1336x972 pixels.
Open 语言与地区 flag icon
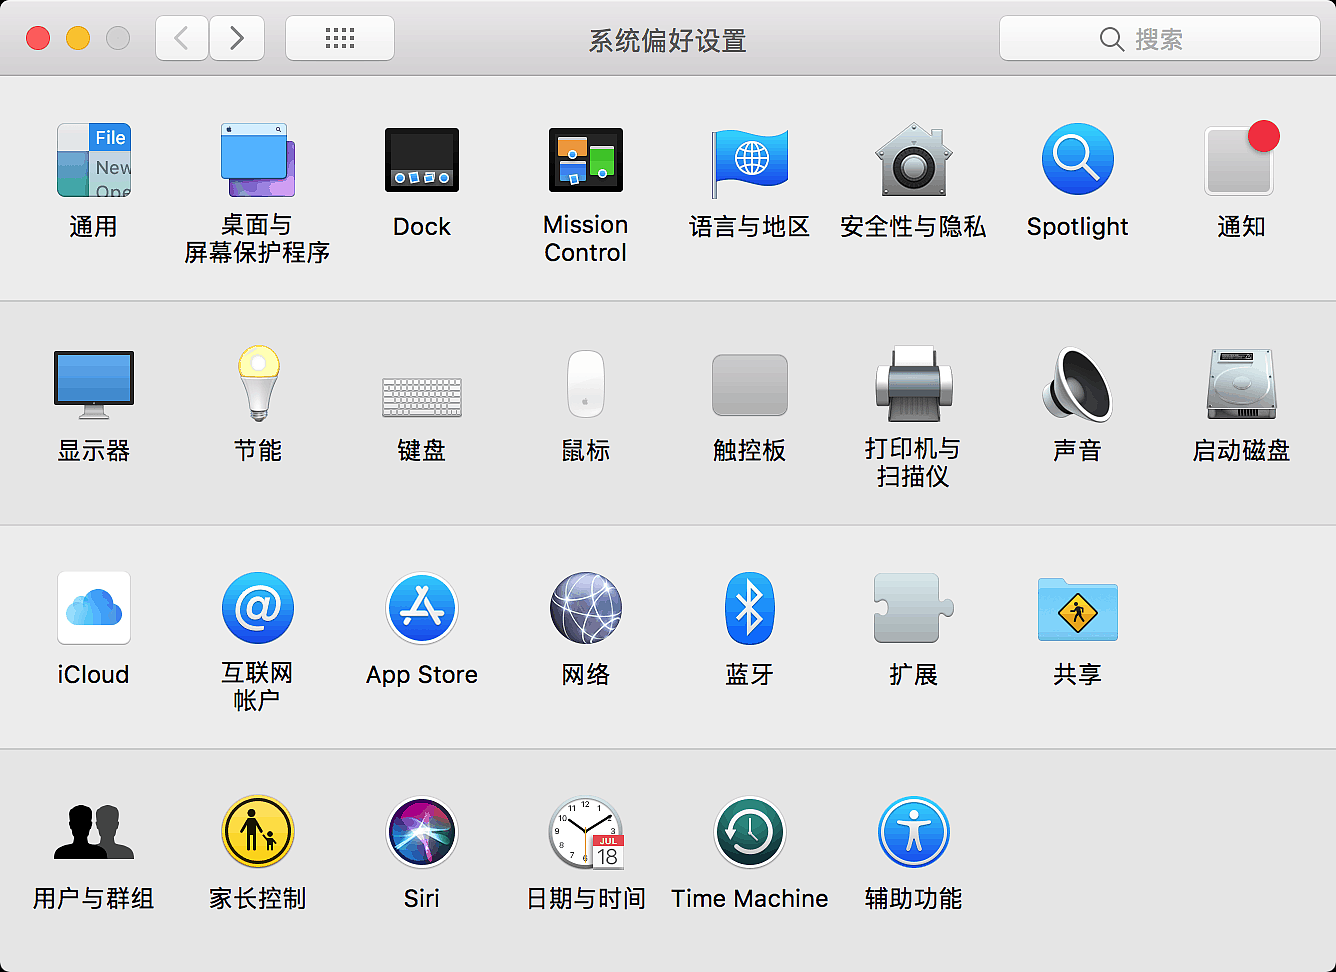tap(750, 160)
